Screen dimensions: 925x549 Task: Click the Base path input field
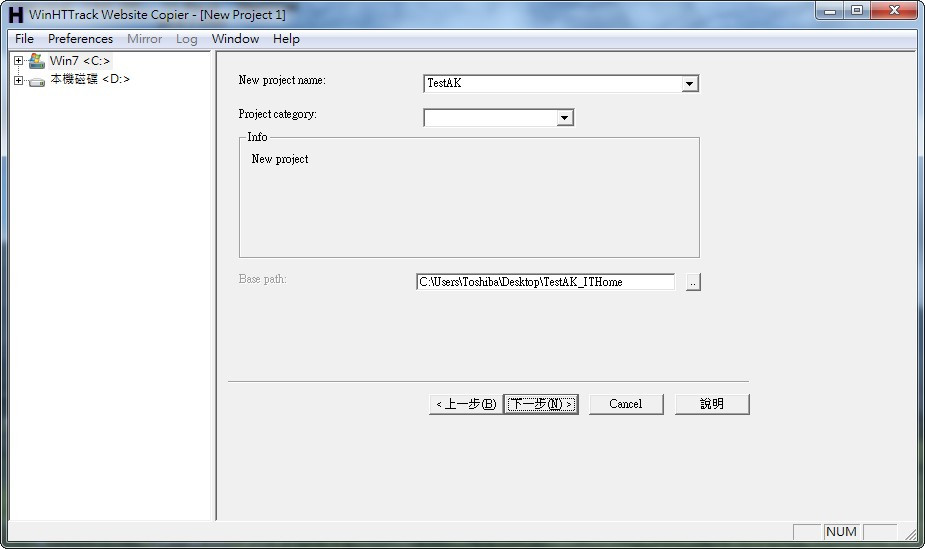pos(545,282)
